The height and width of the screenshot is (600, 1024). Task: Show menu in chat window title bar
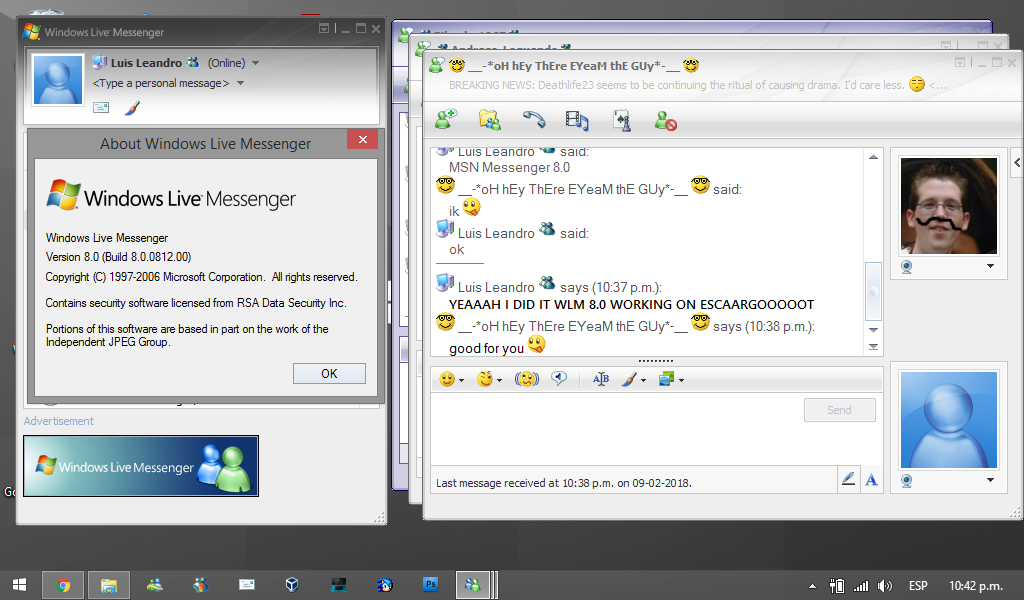pos(959,62)
